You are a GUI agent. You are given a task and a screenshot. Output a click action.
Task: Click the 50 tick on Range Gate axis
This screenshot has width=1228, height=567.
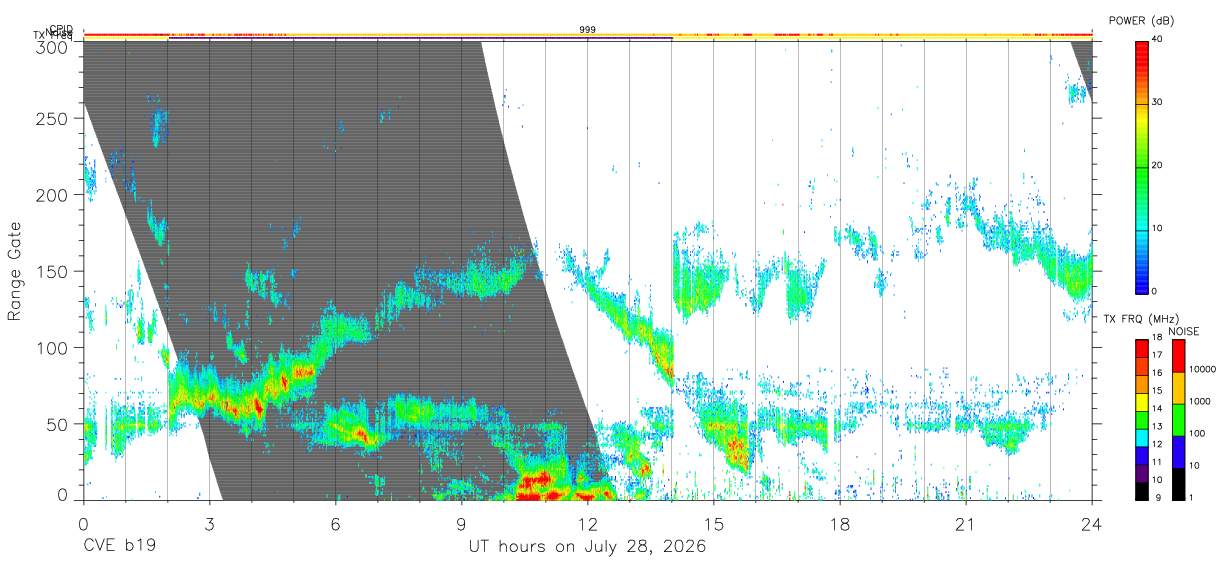57,424
